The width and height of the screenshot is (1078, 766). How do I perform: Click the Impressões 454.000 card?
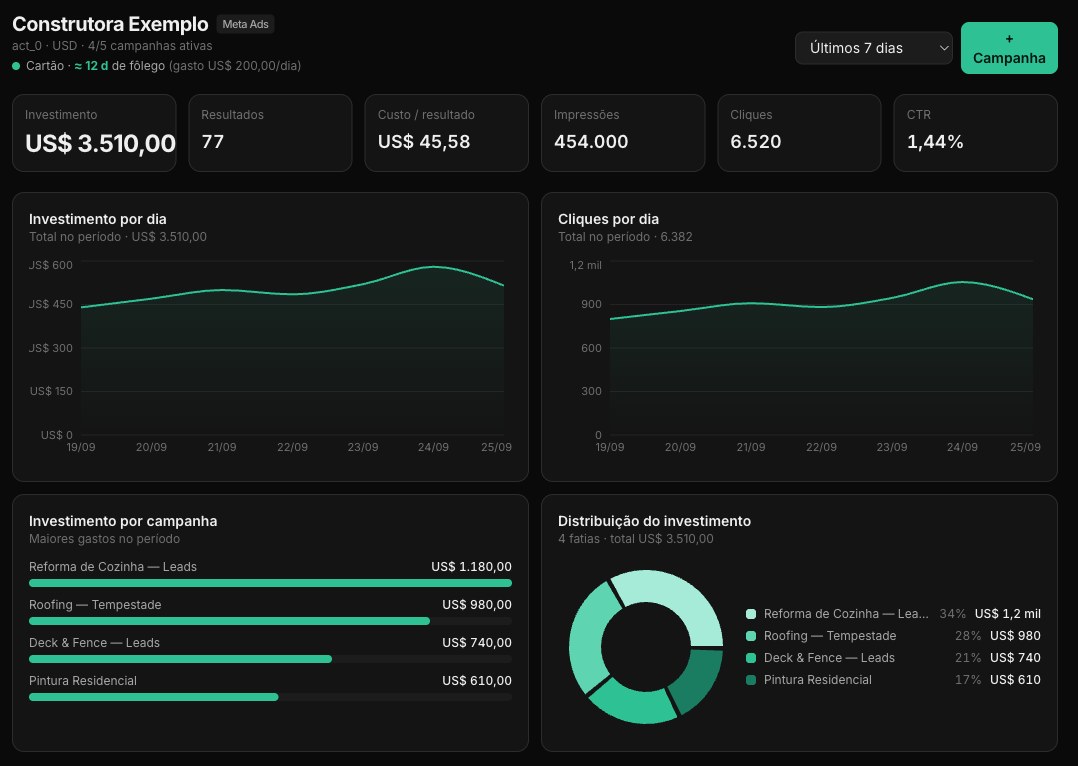click(623, 133)
